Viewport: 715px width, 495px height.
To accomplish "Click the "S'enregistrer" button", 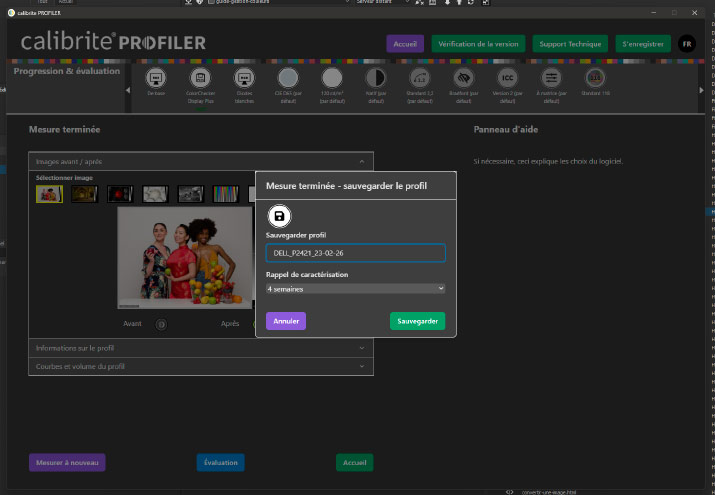I will click(643, 44).
